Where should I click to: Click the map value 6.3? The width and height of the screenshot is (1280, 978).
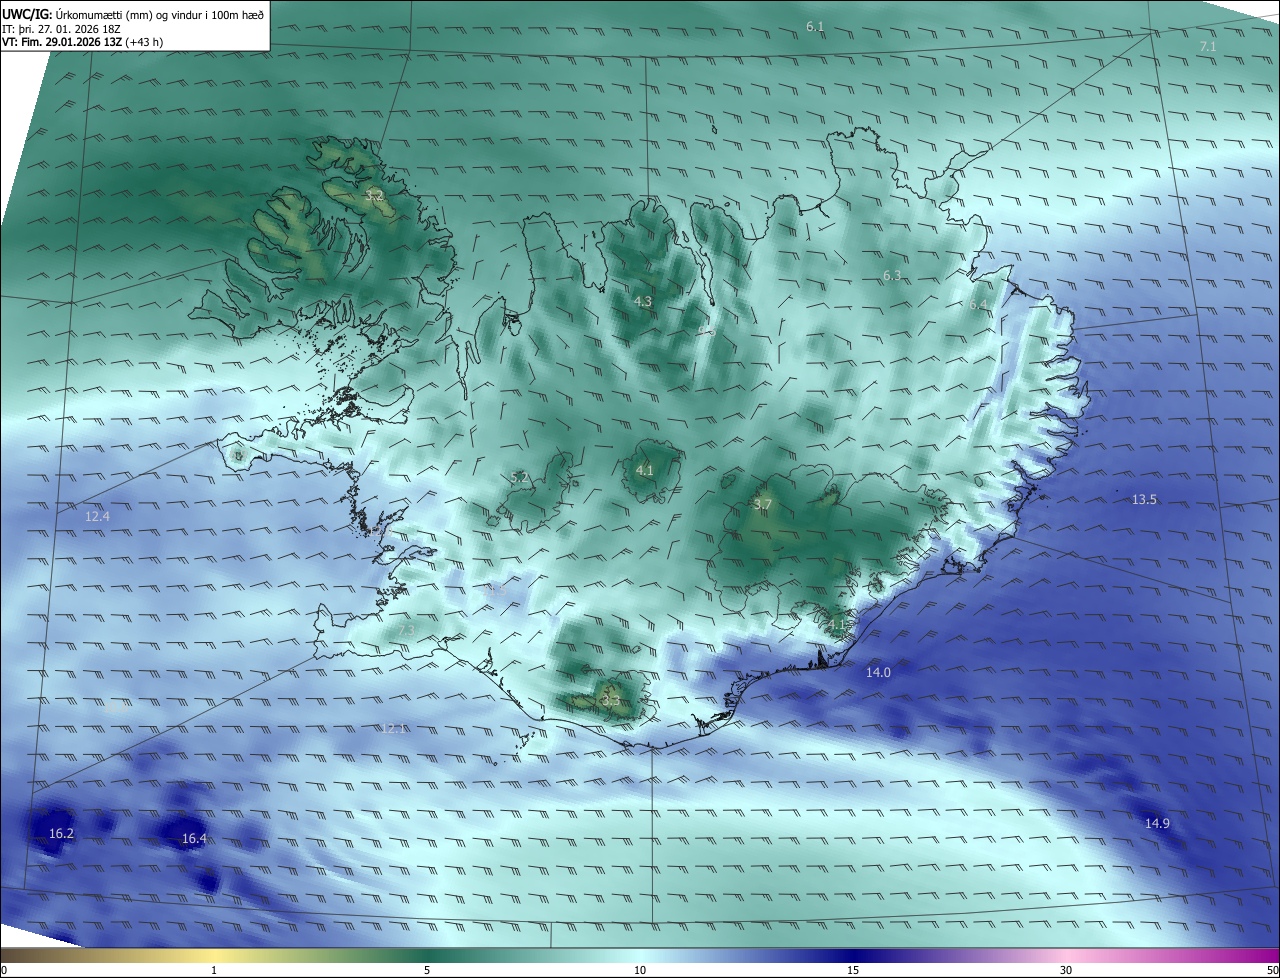click(892, 275)
